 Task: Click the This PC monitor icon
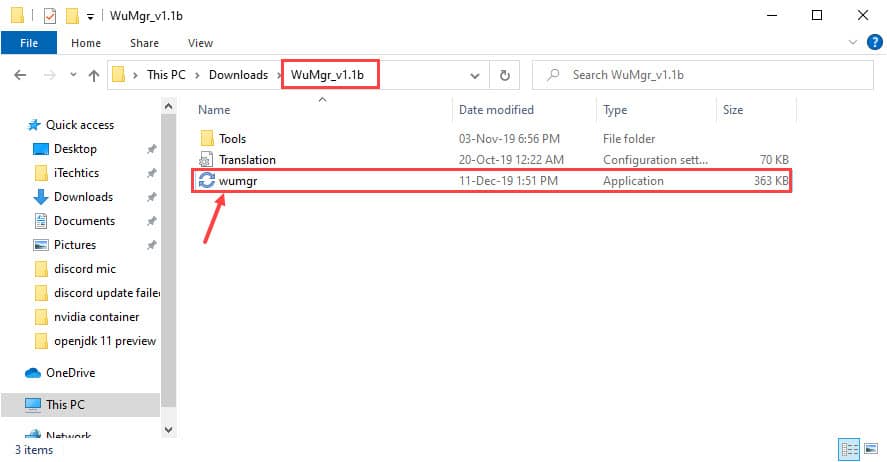pos(33,405)
